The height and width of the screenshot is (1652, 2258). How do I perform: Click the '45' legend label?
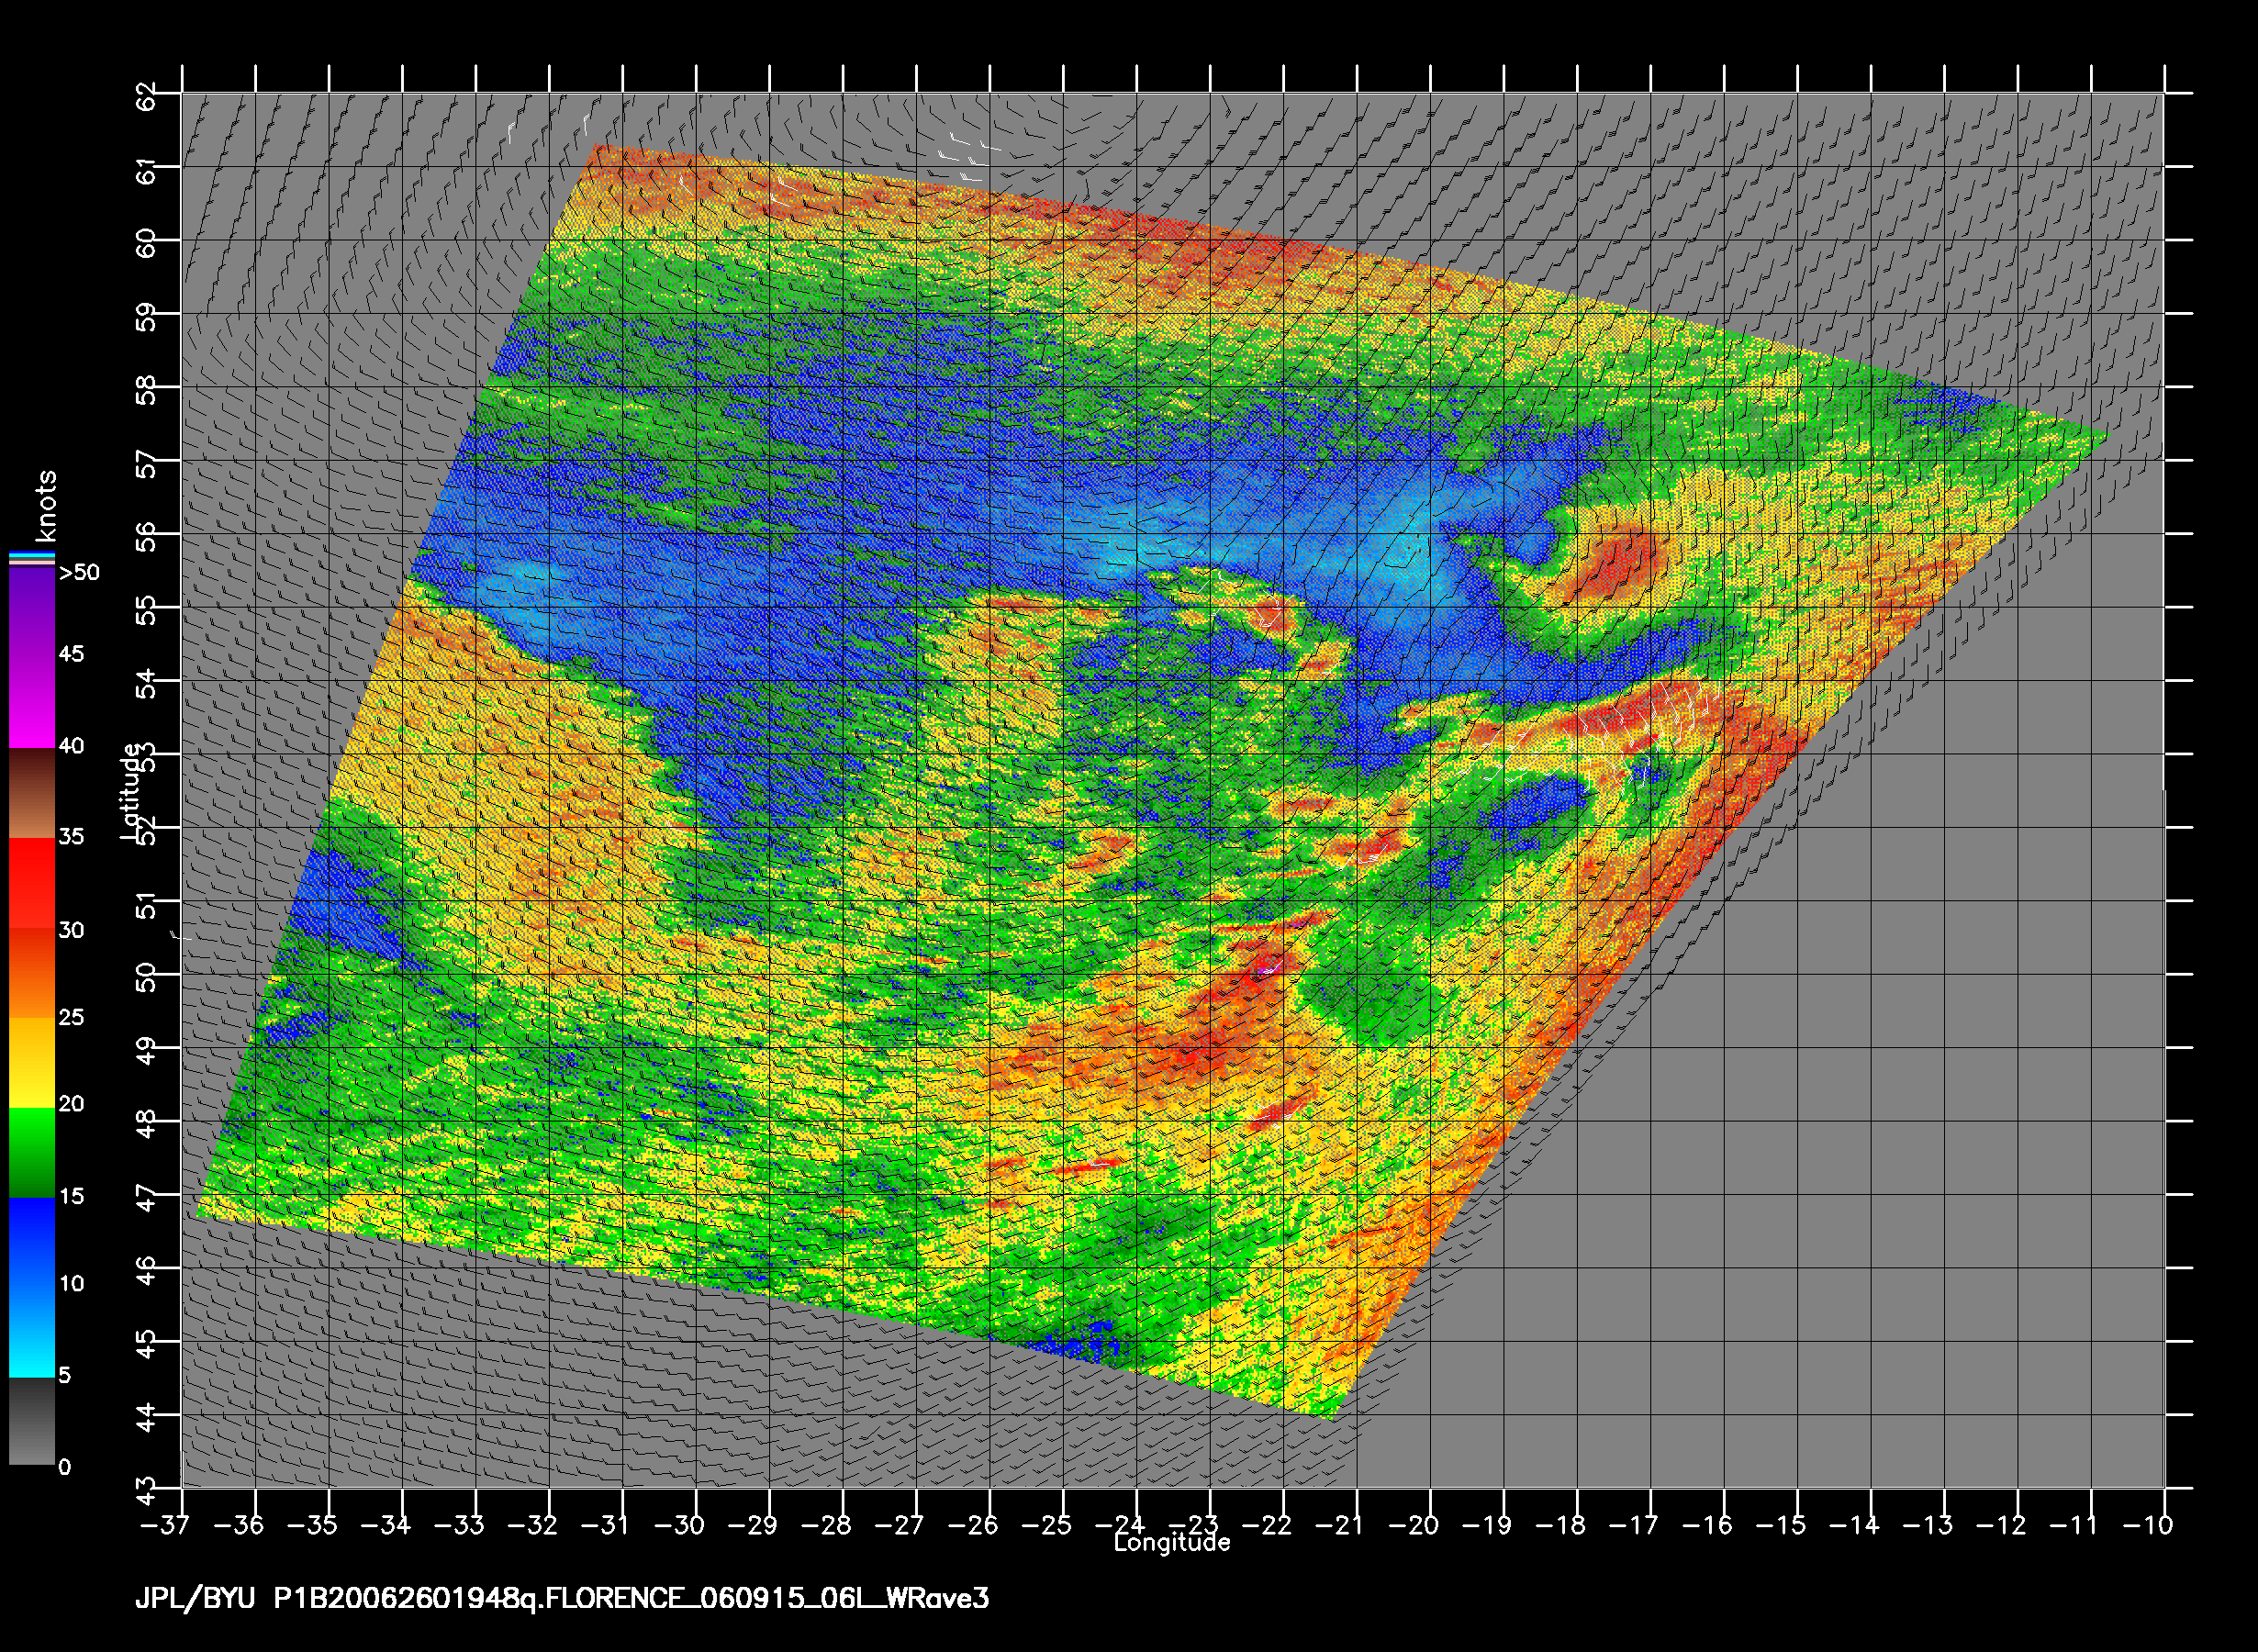(x=72, y=654)
